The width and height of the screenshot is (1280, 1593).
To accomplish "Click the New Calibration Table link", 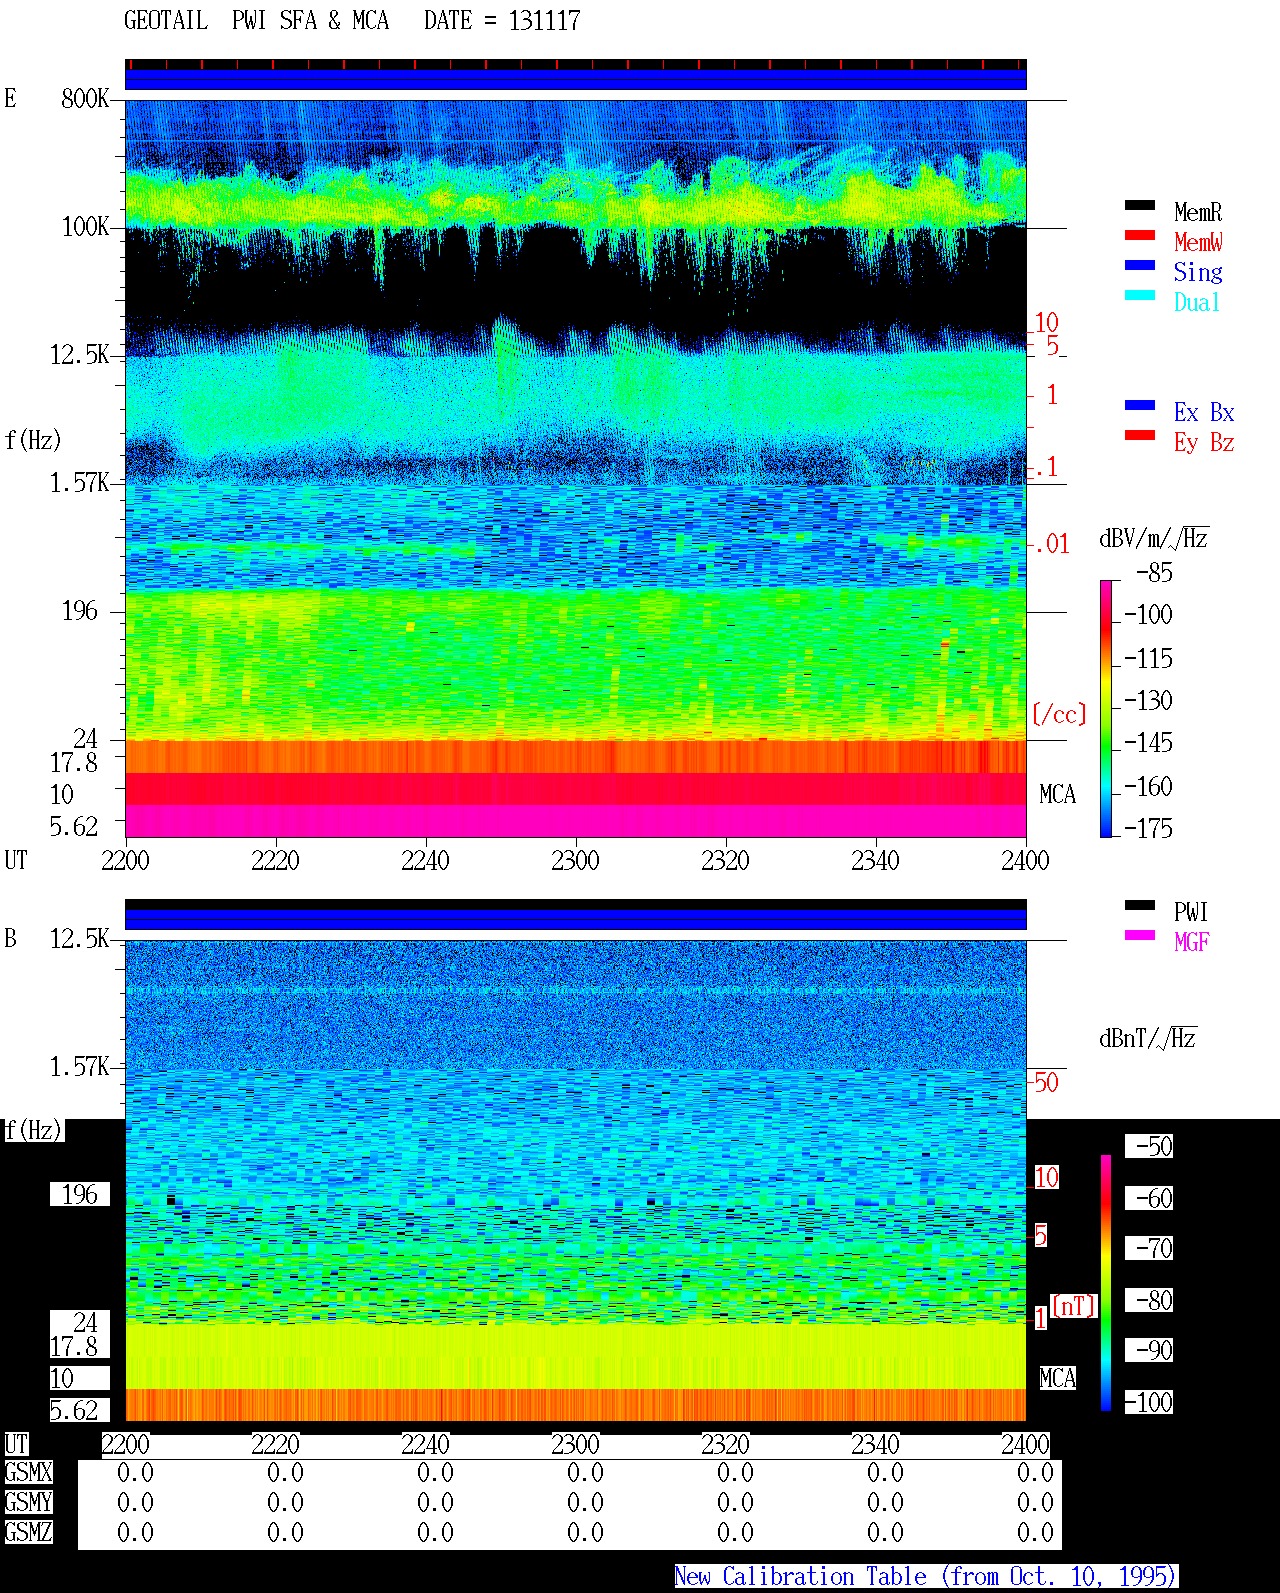I will pos(926,1577).
